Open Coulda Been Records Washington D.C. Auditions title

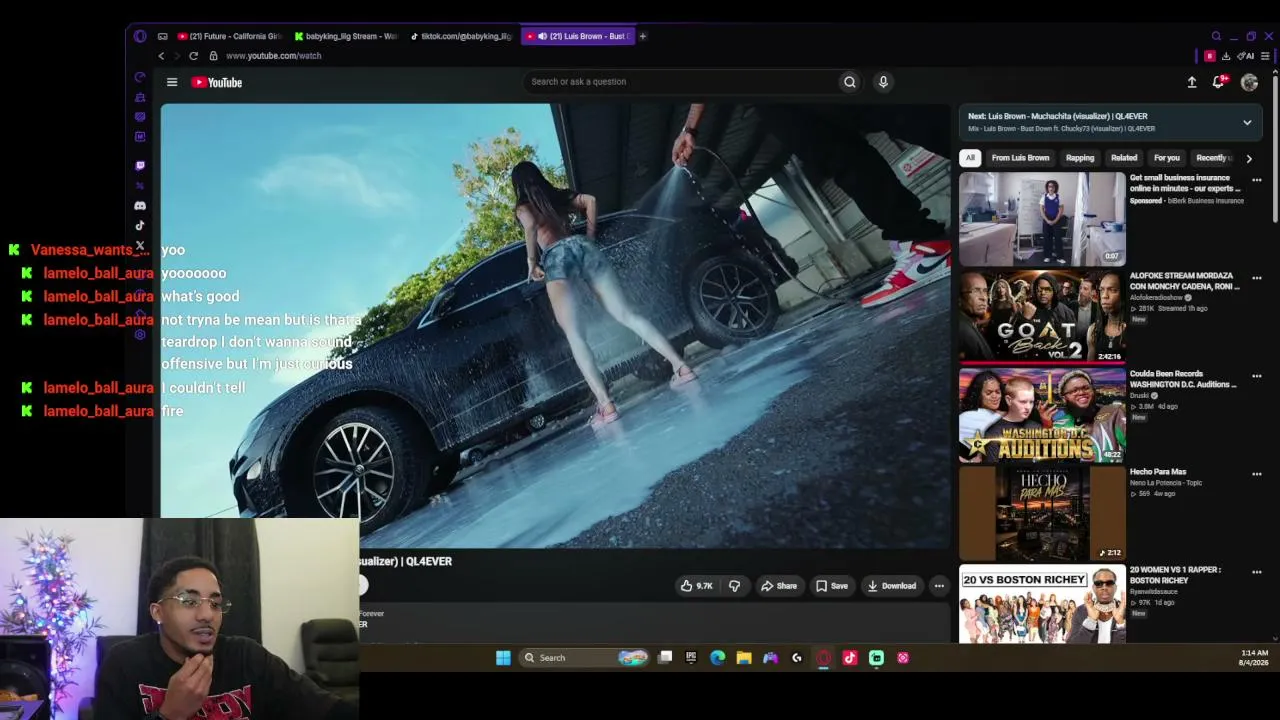pyautogui.click(x=1183, y=379)
